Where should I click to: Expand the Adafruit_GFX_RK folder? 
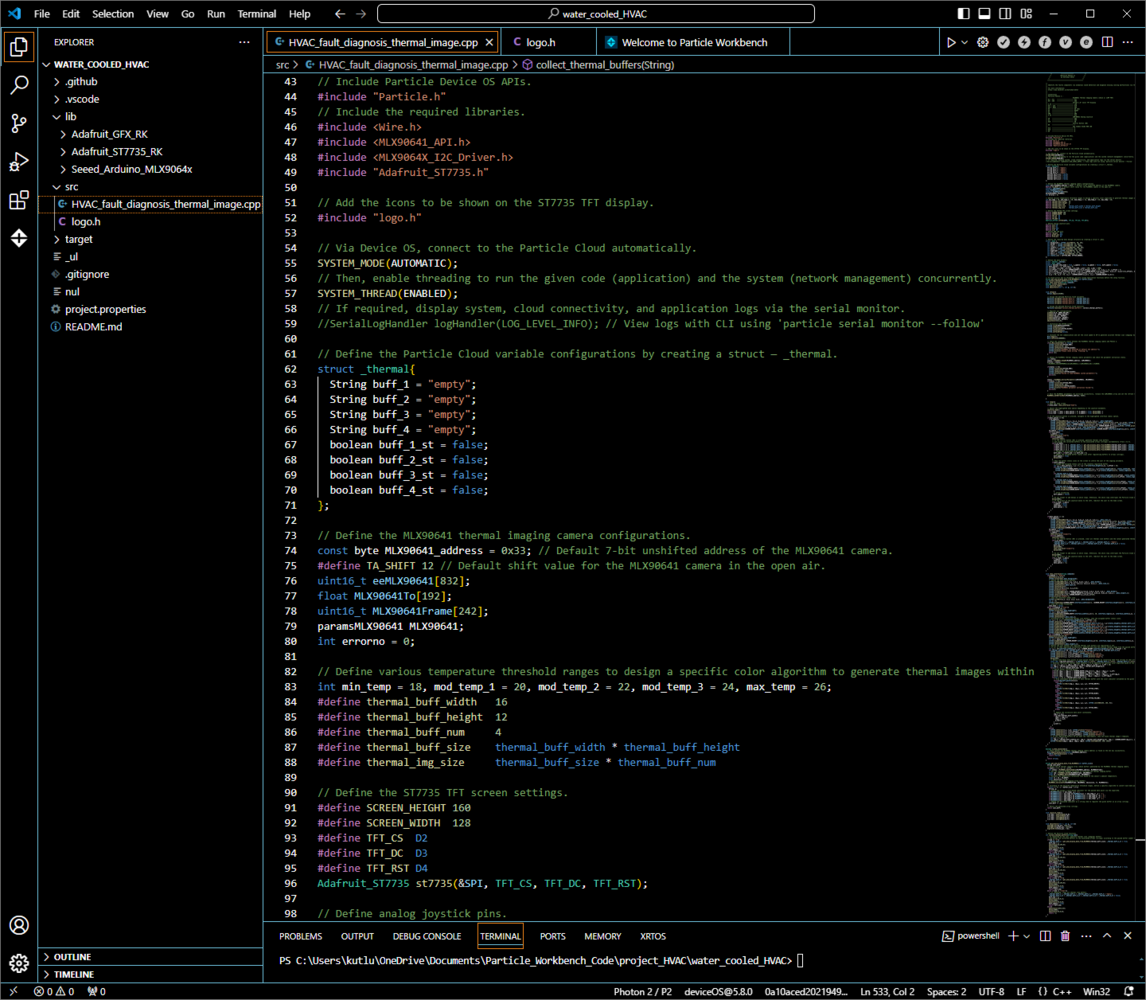tap(109, 134)
